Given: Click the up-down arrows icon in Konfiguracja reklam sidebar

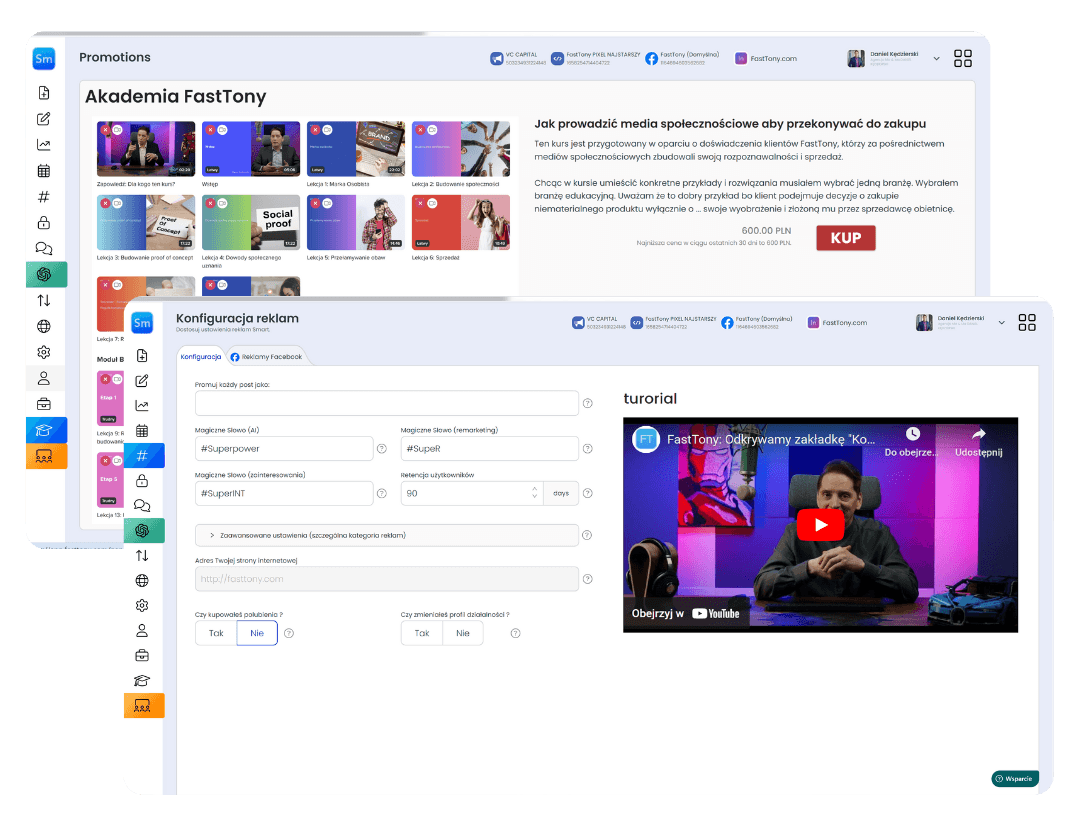Looking at the screenshot, I should pyautogui.click(x=142, y=555).
